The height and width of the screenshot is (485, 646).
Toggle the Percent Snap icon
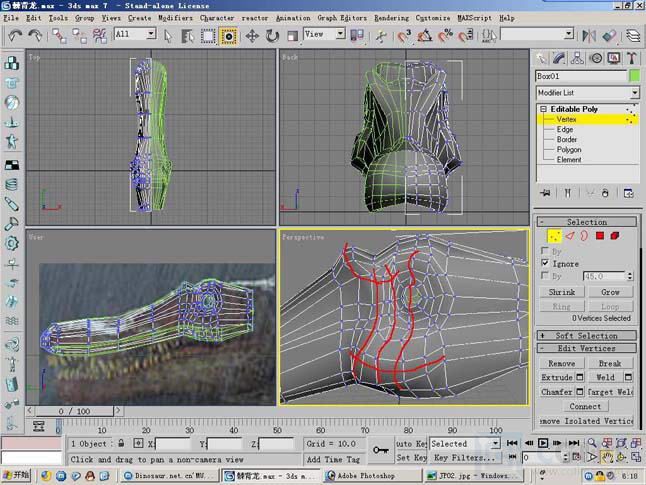pyautogui.click(x=445, y=36)
